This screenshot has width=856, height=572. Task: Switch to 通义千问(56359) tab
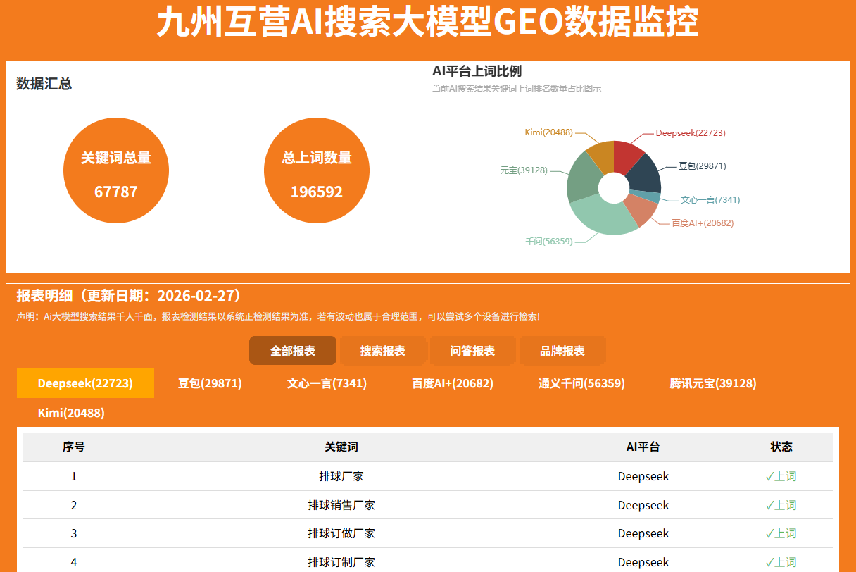coord(581,383)
